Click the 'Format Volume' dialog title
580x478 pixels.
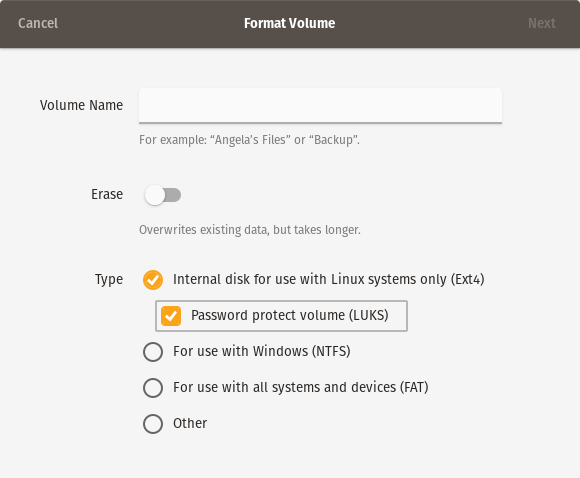coord(290,23)
